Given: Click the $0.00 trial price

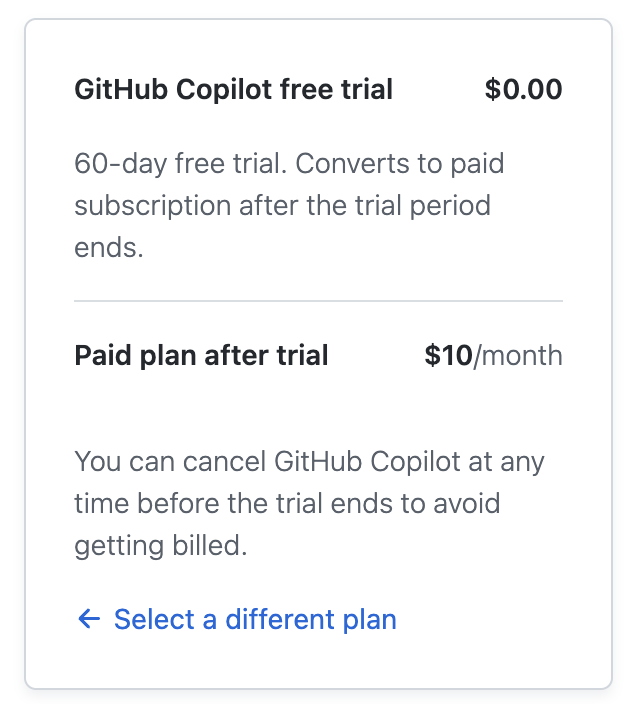Looking at the screenshot, I should 523,90.
